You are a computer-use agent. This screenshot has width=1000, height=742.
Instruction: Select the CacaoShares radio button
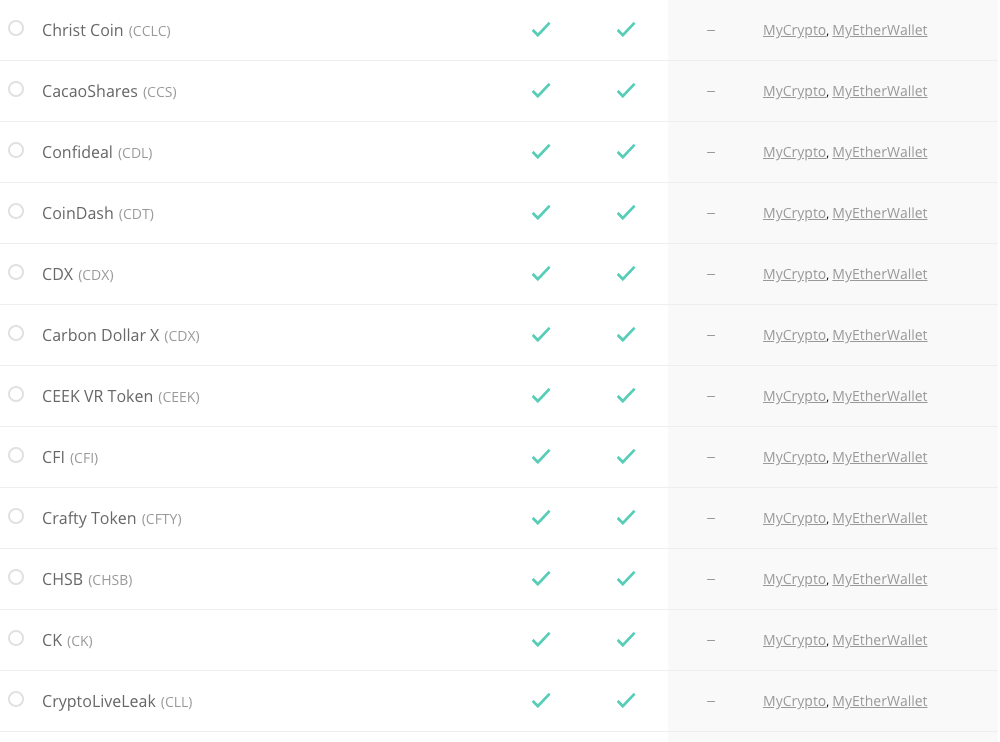(x=16, y=89)
